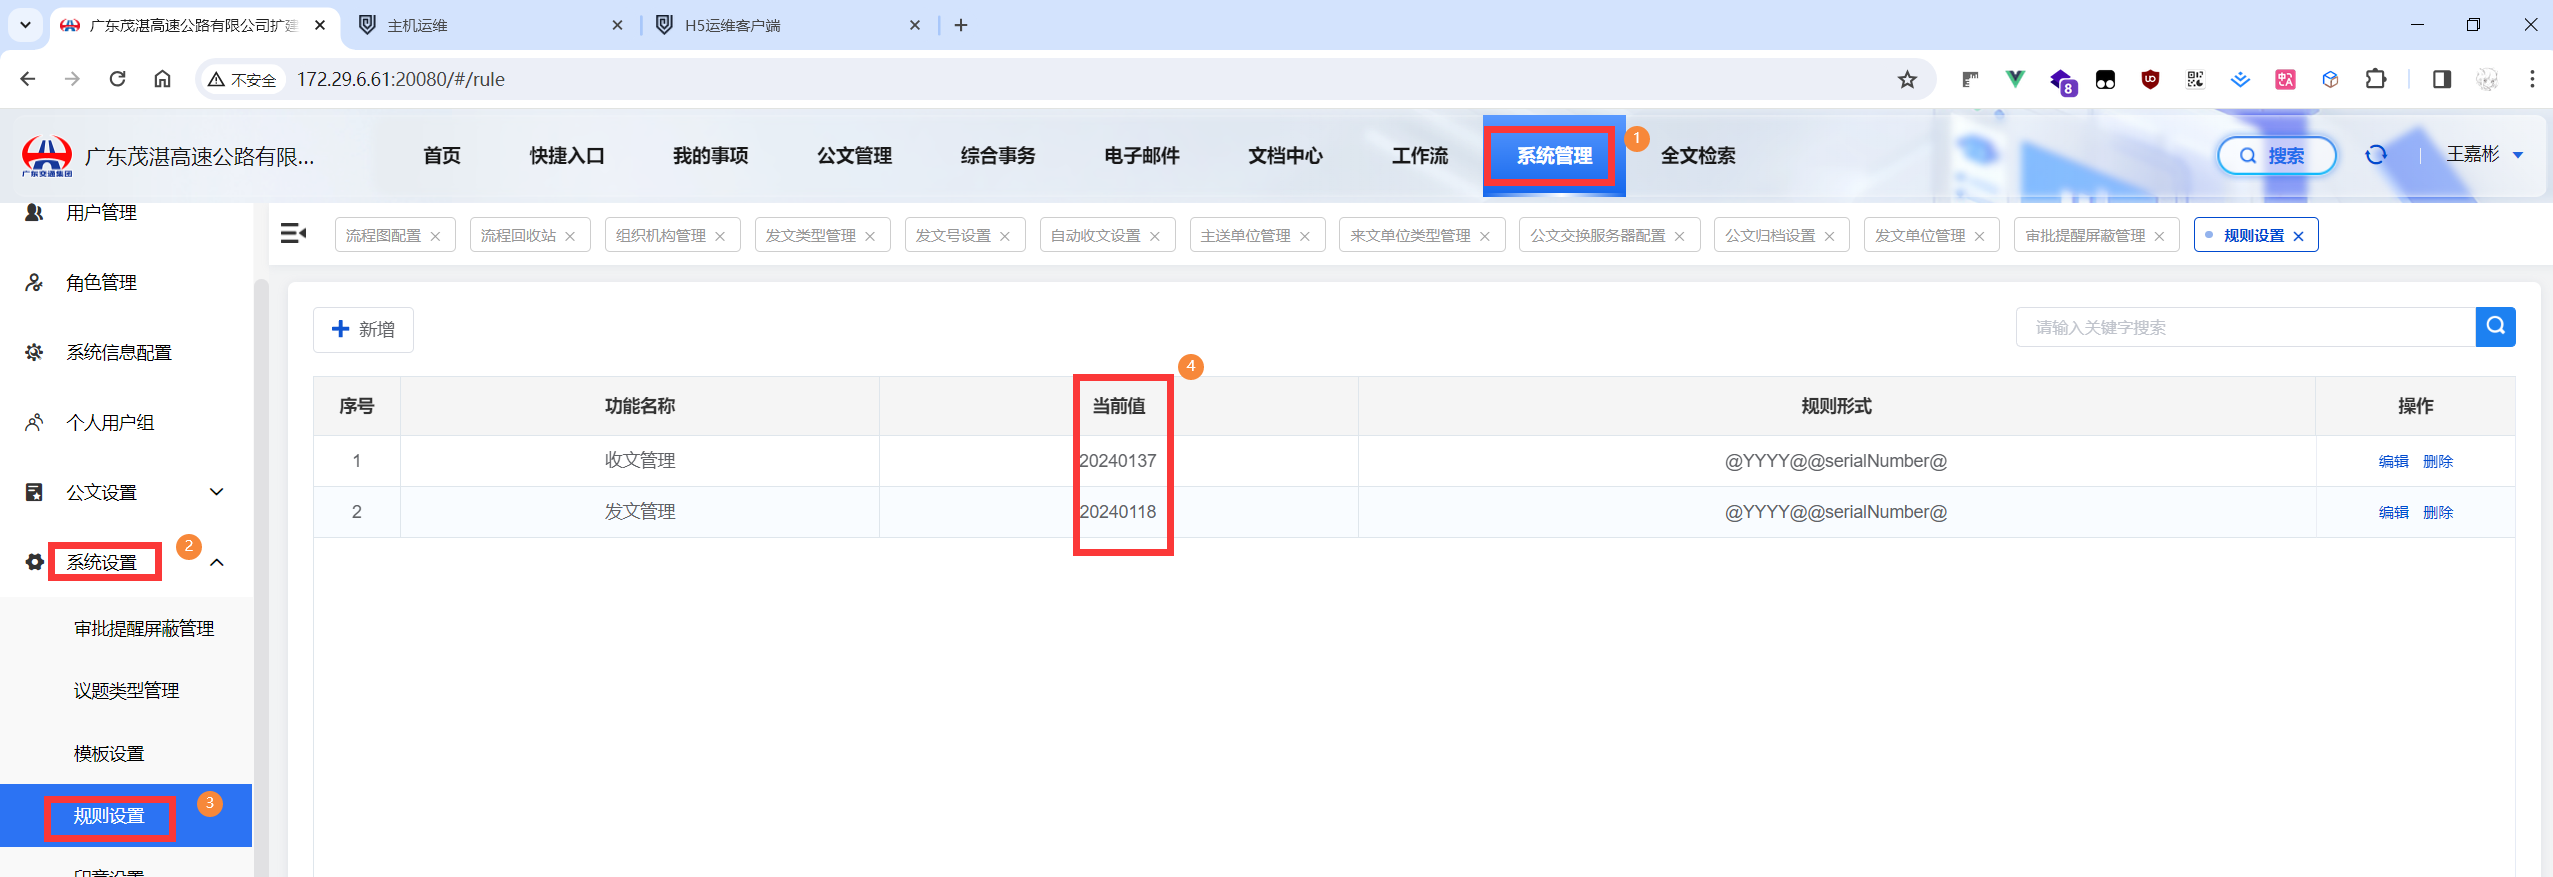Collapse the sidebar menu toggle icon

293,234
